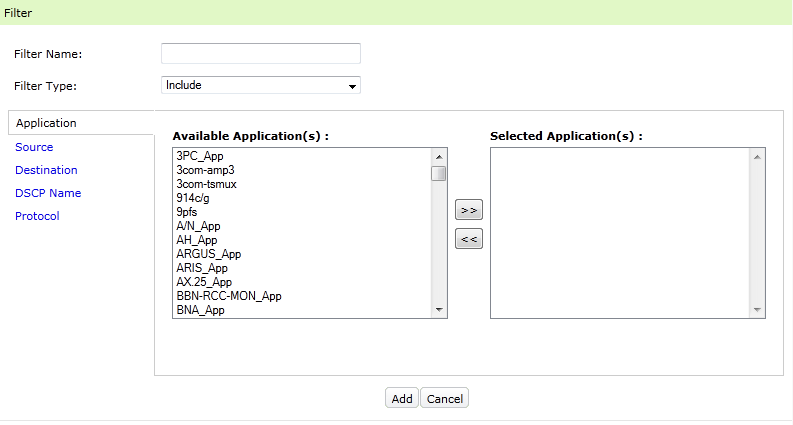Click the move left (<<) button
Screen dimensions: 793x425
click(x=468, y=239)
